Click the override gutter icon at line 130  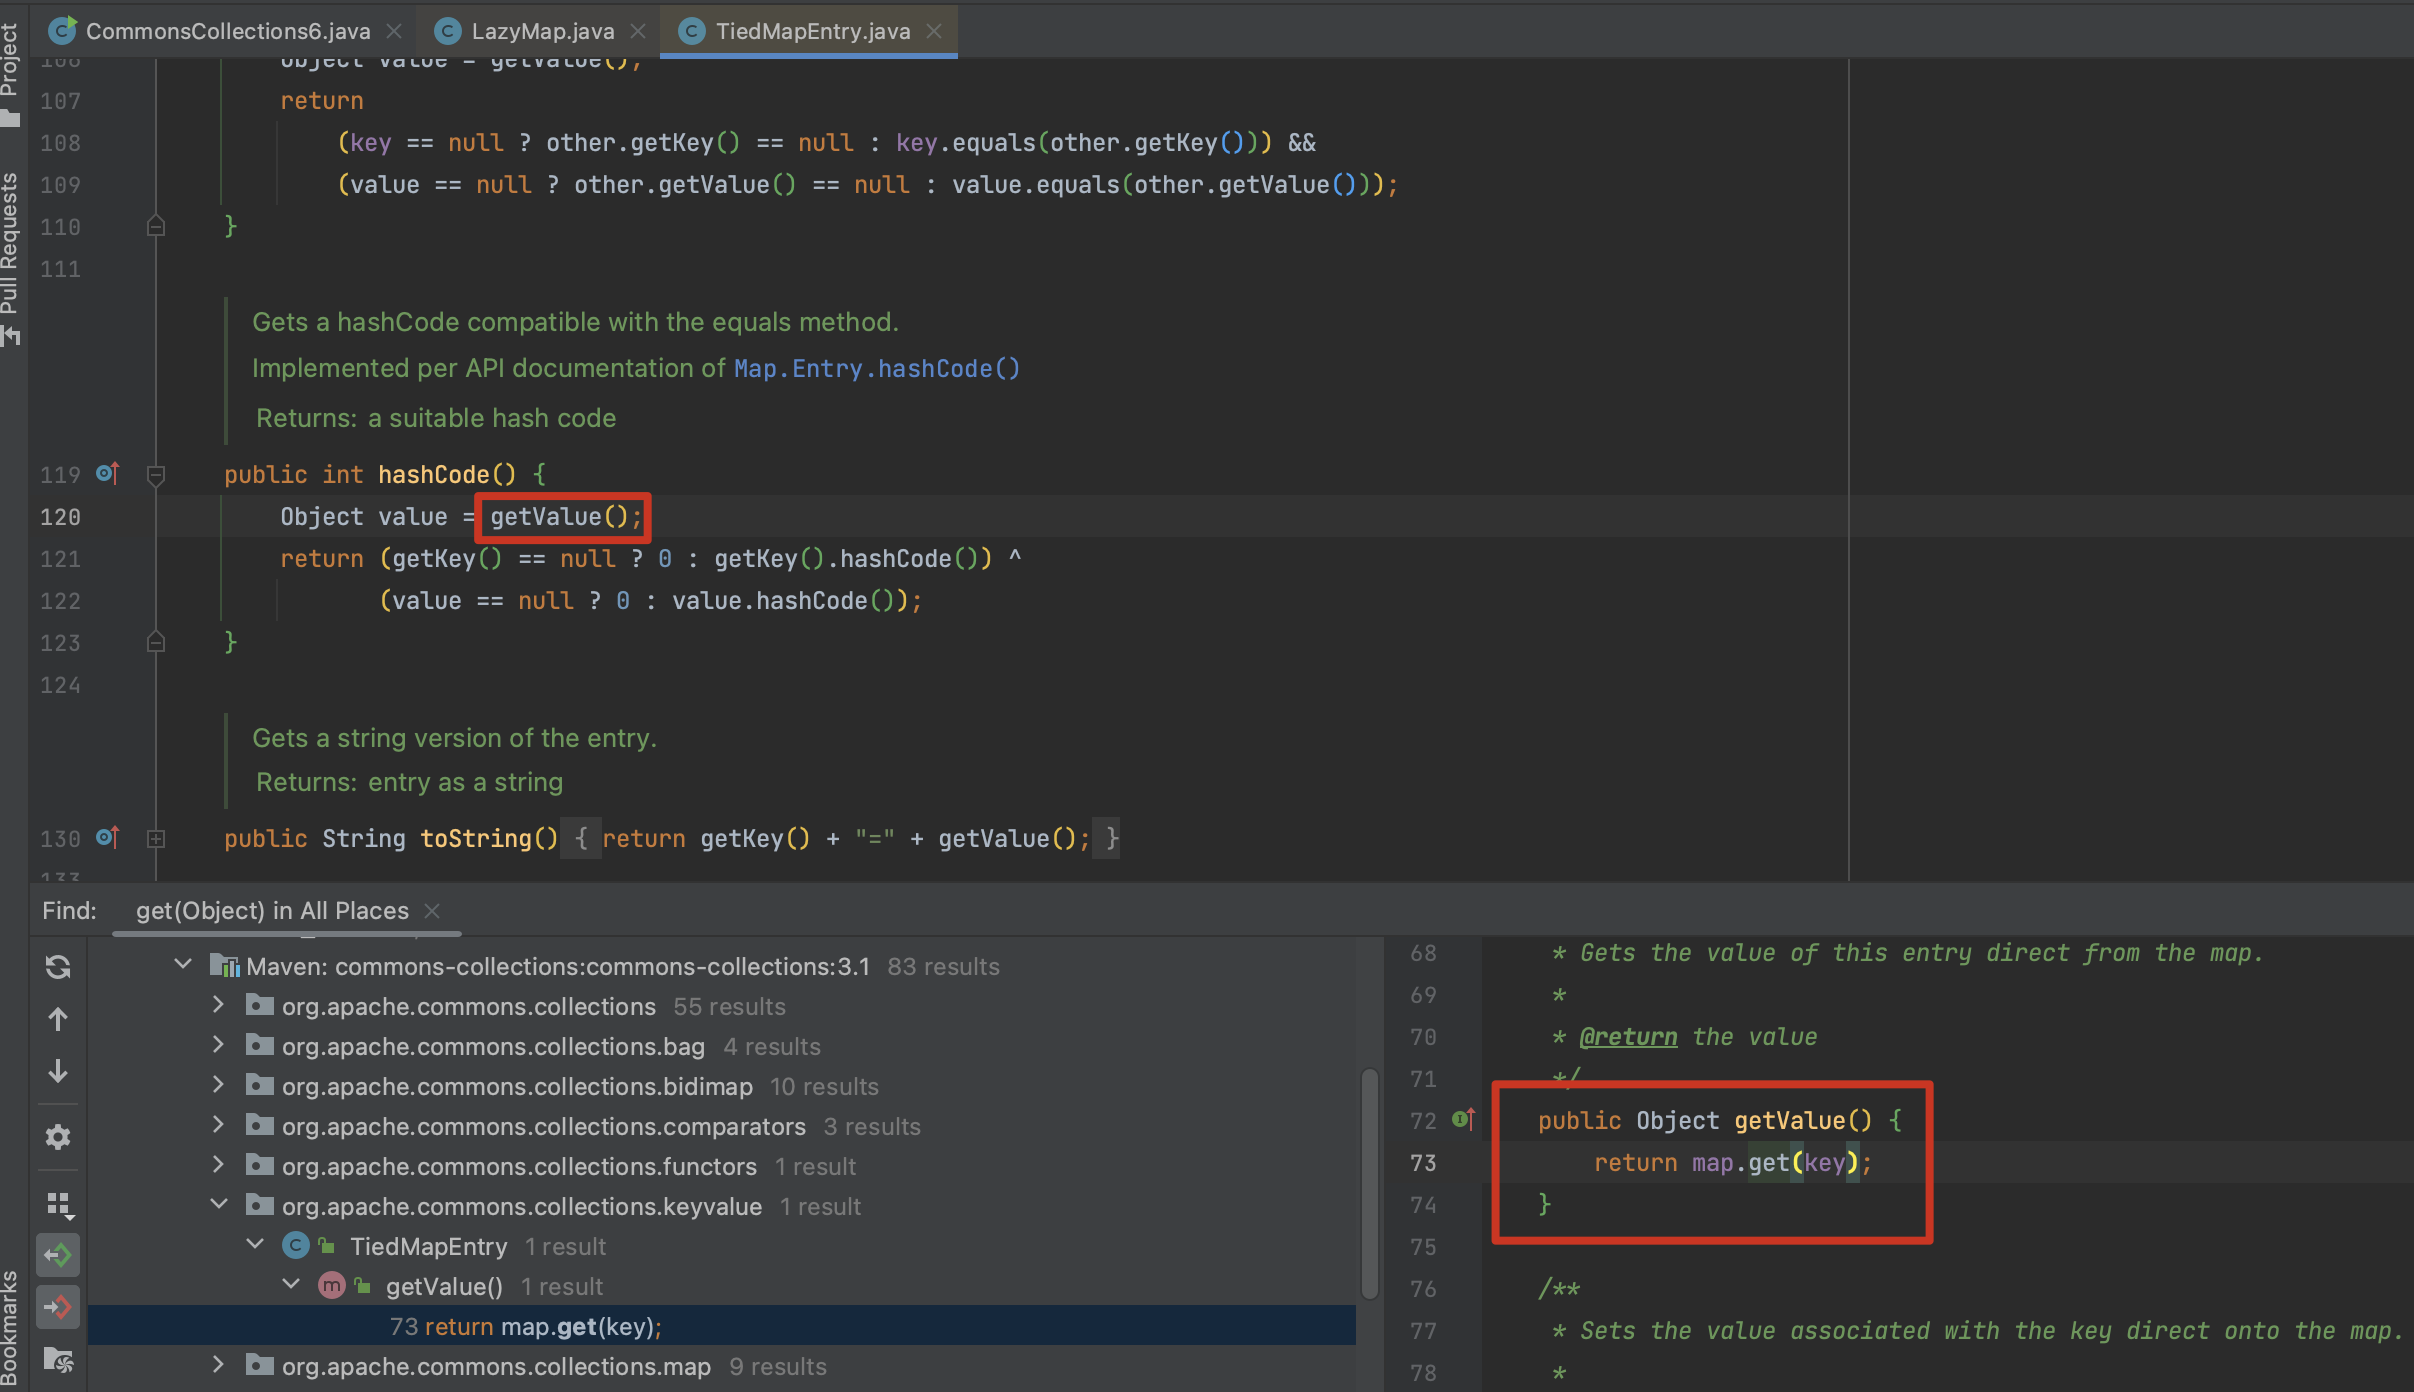pos(108,837)
